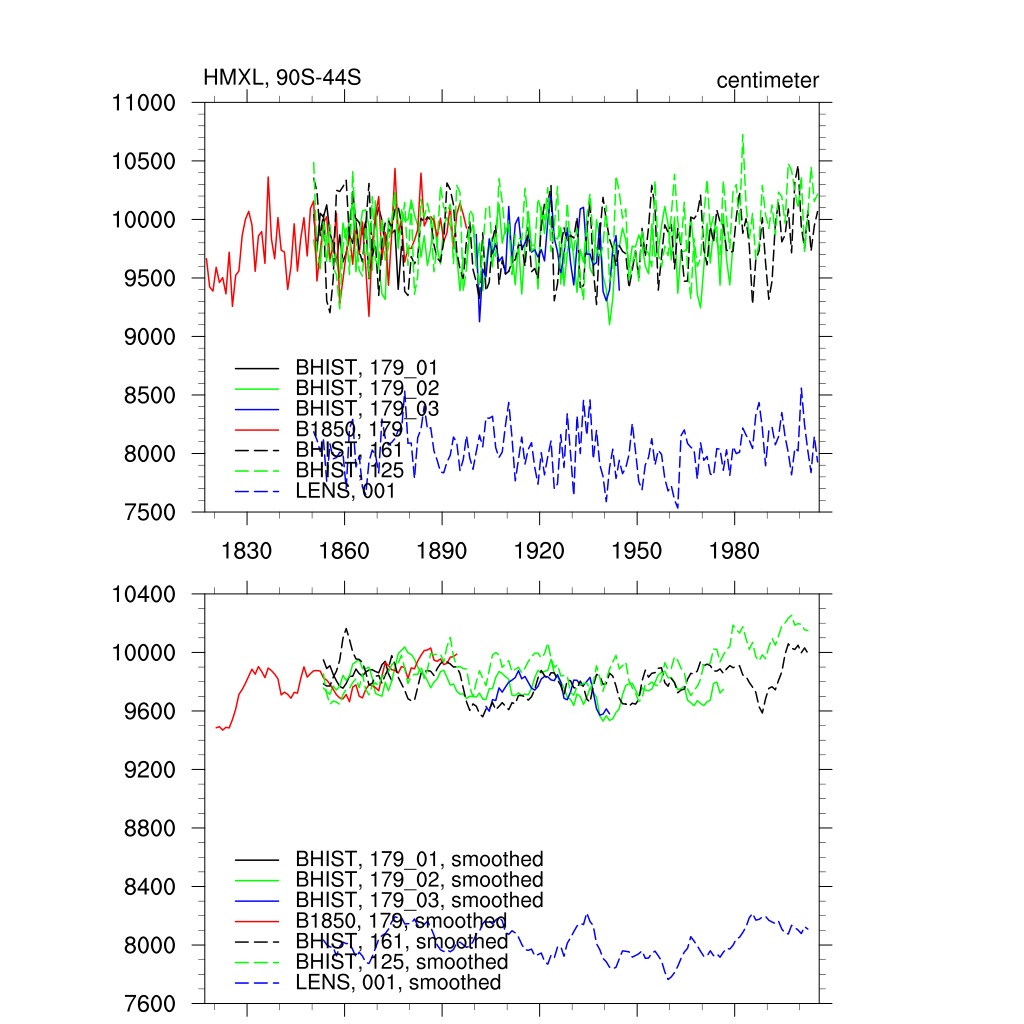The image size is (1024, 1024).
Task: Select the B1850, 179 legend entry in upper plot
Action: (348, 430)
